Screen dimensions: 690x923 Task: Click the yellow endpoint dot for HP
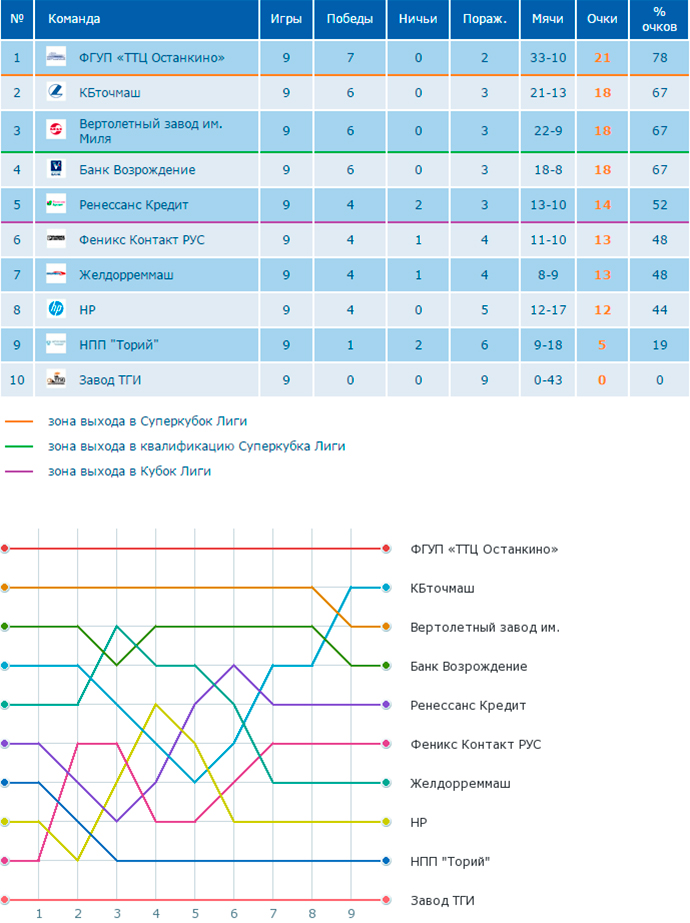pos(386,822)
